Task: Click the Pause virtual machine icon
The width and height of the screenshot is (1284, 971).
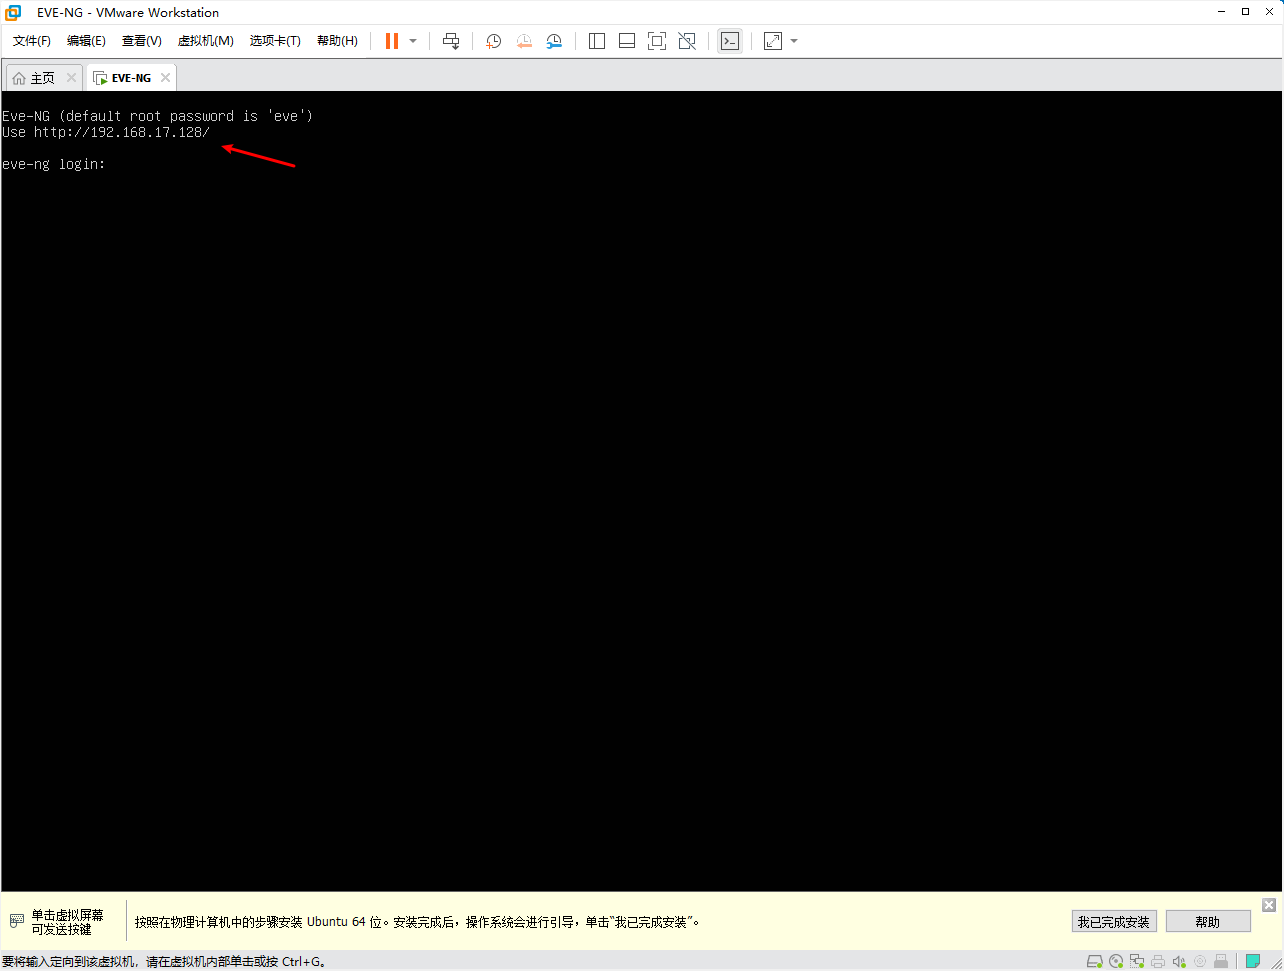Action: (x=391, y=41)
